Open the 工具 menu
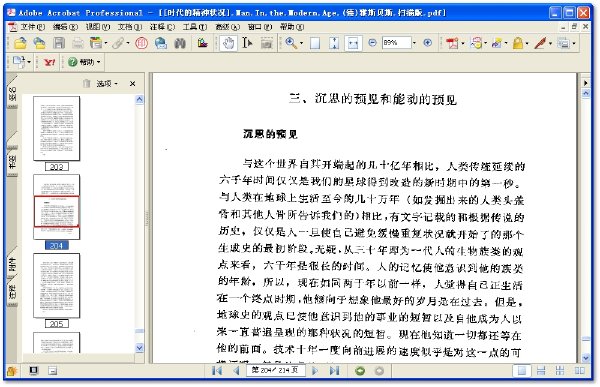Image resolution: width=600 pixels, height=387 pixels. tap(195, 27)
